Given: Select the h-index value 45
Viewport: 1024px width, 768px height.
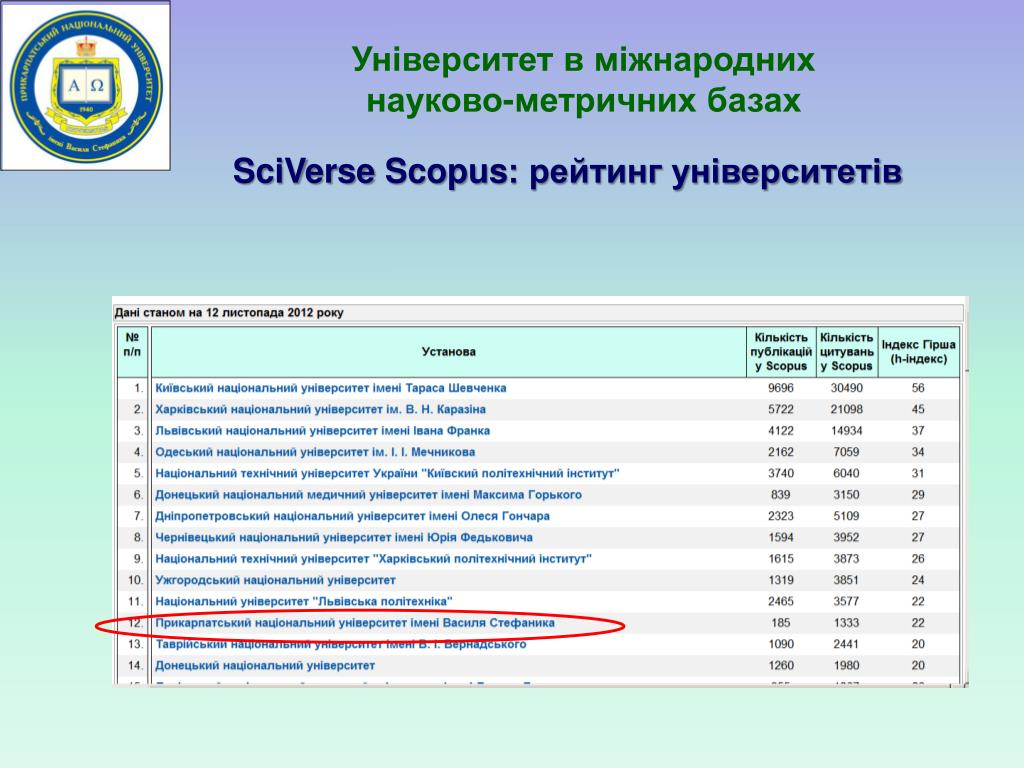Looking at the screenshot, I should point(918,409).
